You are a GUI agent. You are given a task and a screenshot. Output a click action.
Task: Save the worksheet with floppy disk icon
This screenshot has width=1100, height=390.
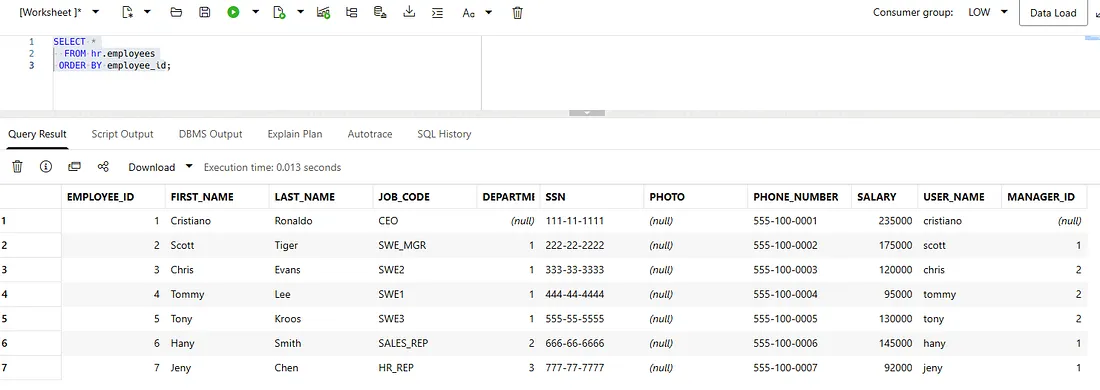(x=205, y=12)
